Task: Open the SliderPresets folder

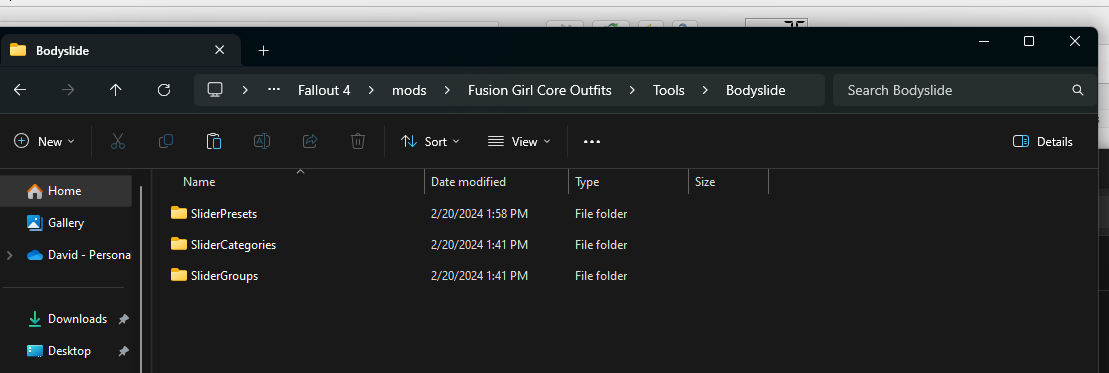Action: click(223, 214)
